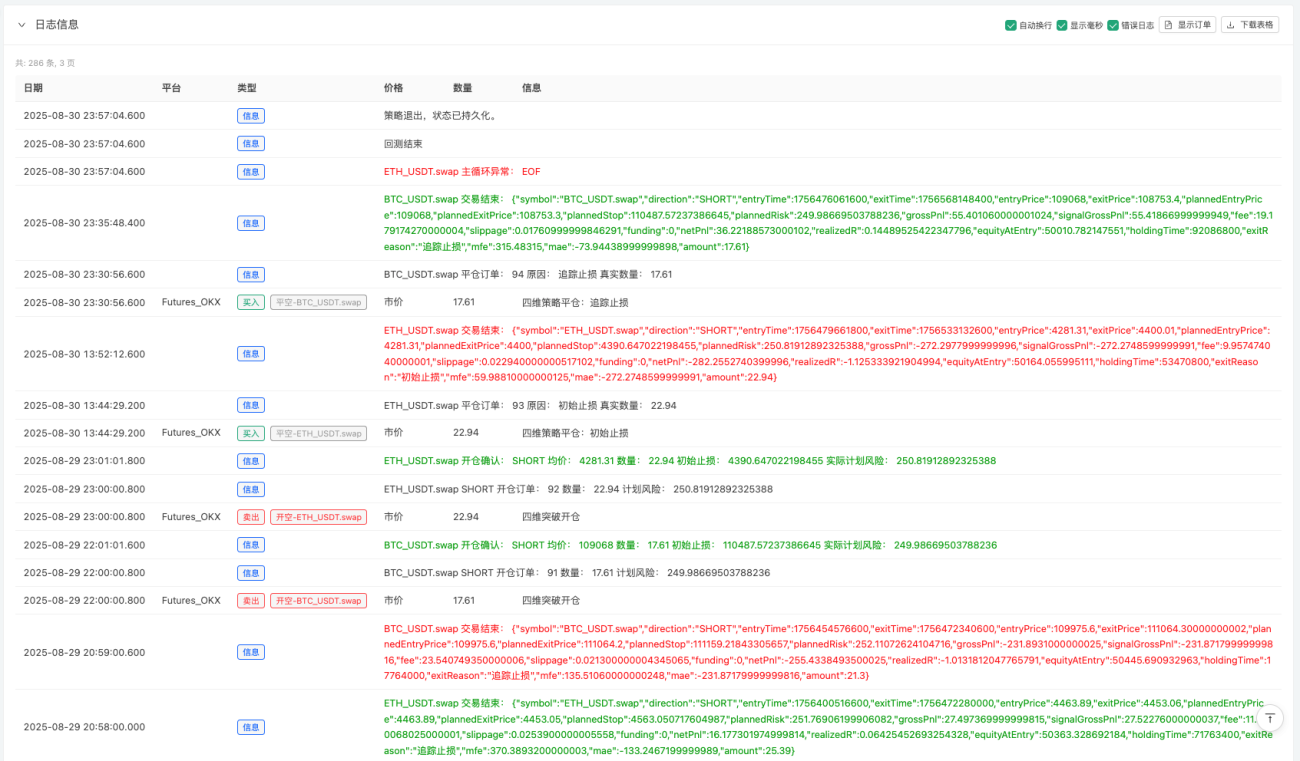This screenshot has width=1300, height=761.
Task: Select the green ETH 交易结束 entry with entryPrice 4463.89
Action: pos(826,727)
